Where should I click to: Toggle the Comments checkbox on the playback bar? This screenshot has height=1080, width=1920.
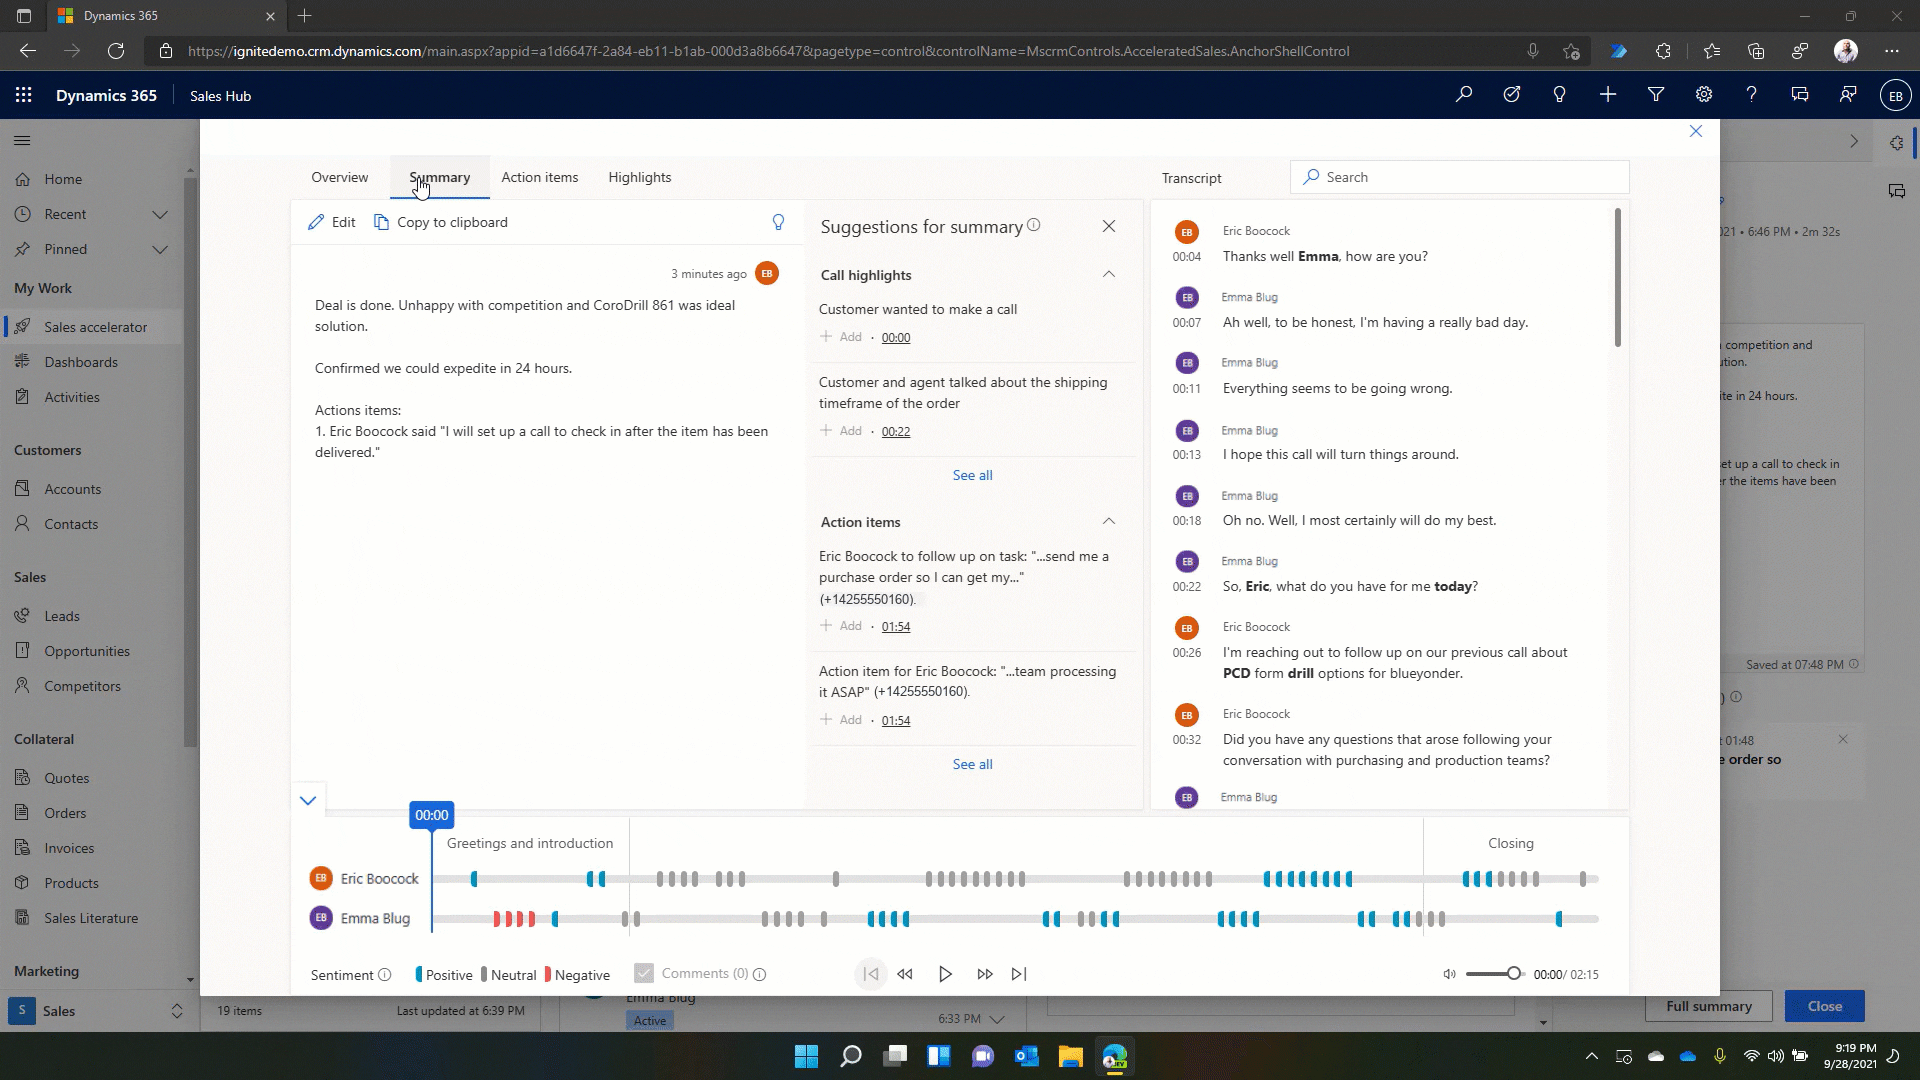pos(643,973)
